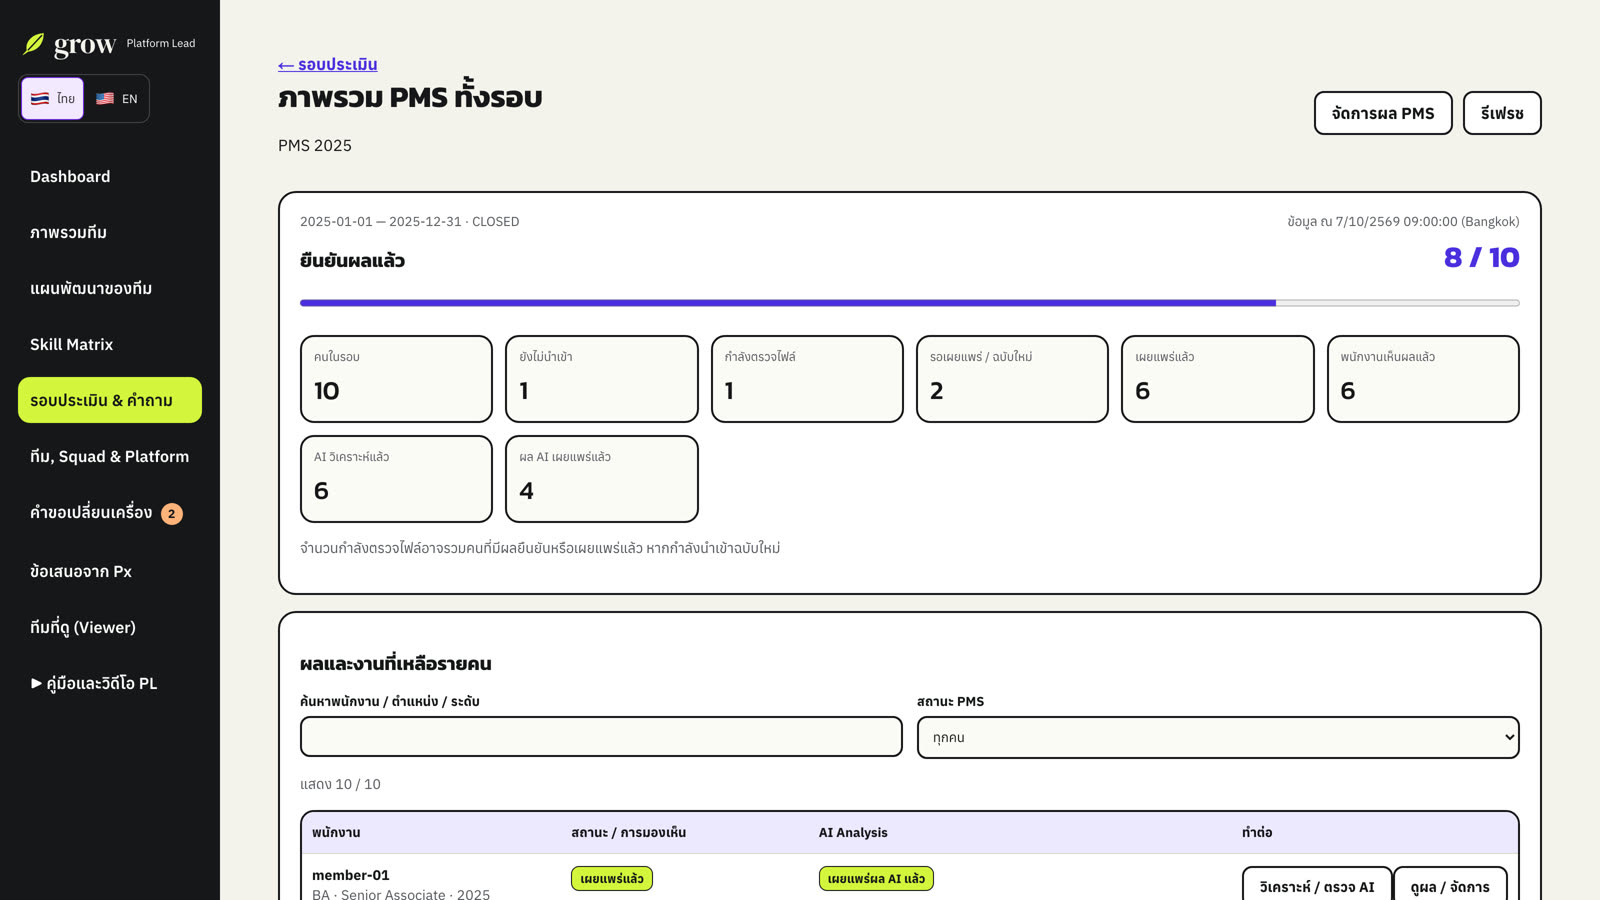Open ข้อเสนอจาก Px page
This screenshot has width=1600, height=900.
110,571
